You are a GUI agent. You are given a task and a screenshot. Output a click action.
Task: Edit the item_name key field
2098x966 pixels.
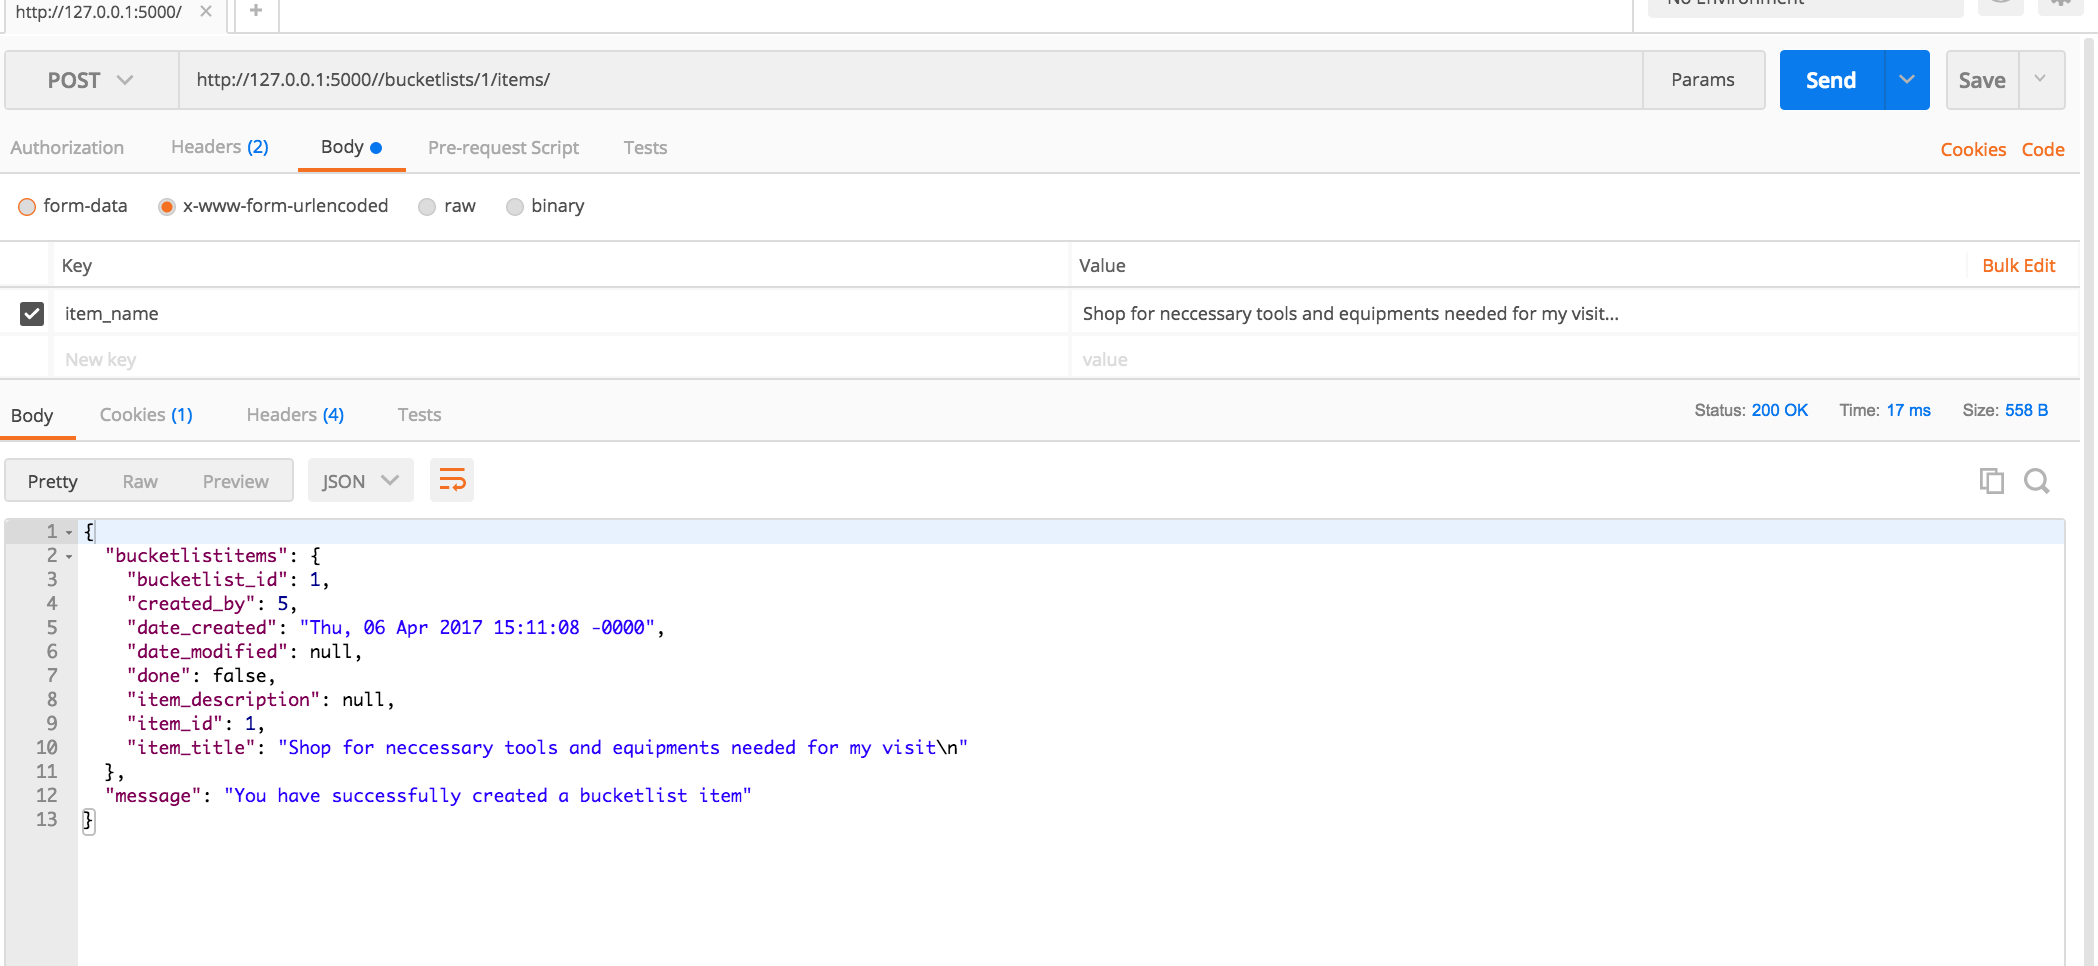[560, 314]
